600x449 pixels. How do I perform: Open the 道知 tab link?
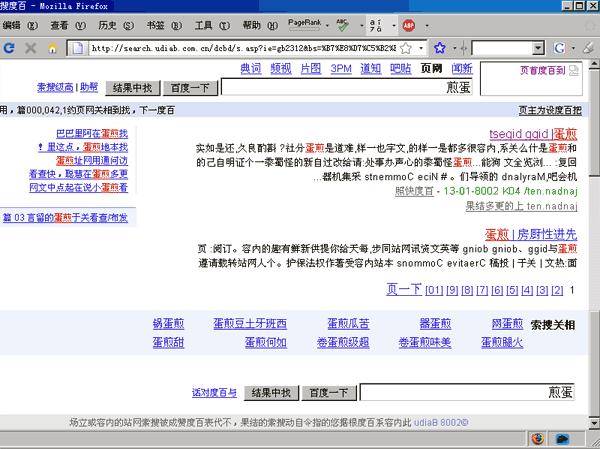coord(371,69)
